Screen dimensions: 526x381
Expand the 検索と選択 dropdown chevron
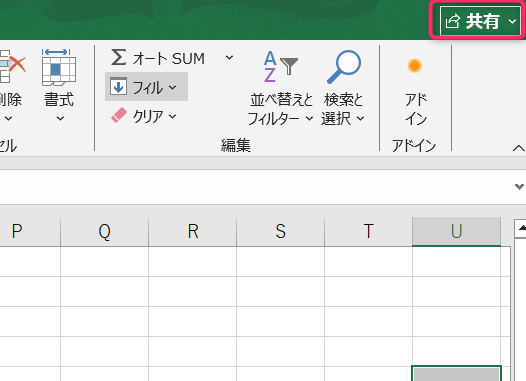click(x=360, y=118)
